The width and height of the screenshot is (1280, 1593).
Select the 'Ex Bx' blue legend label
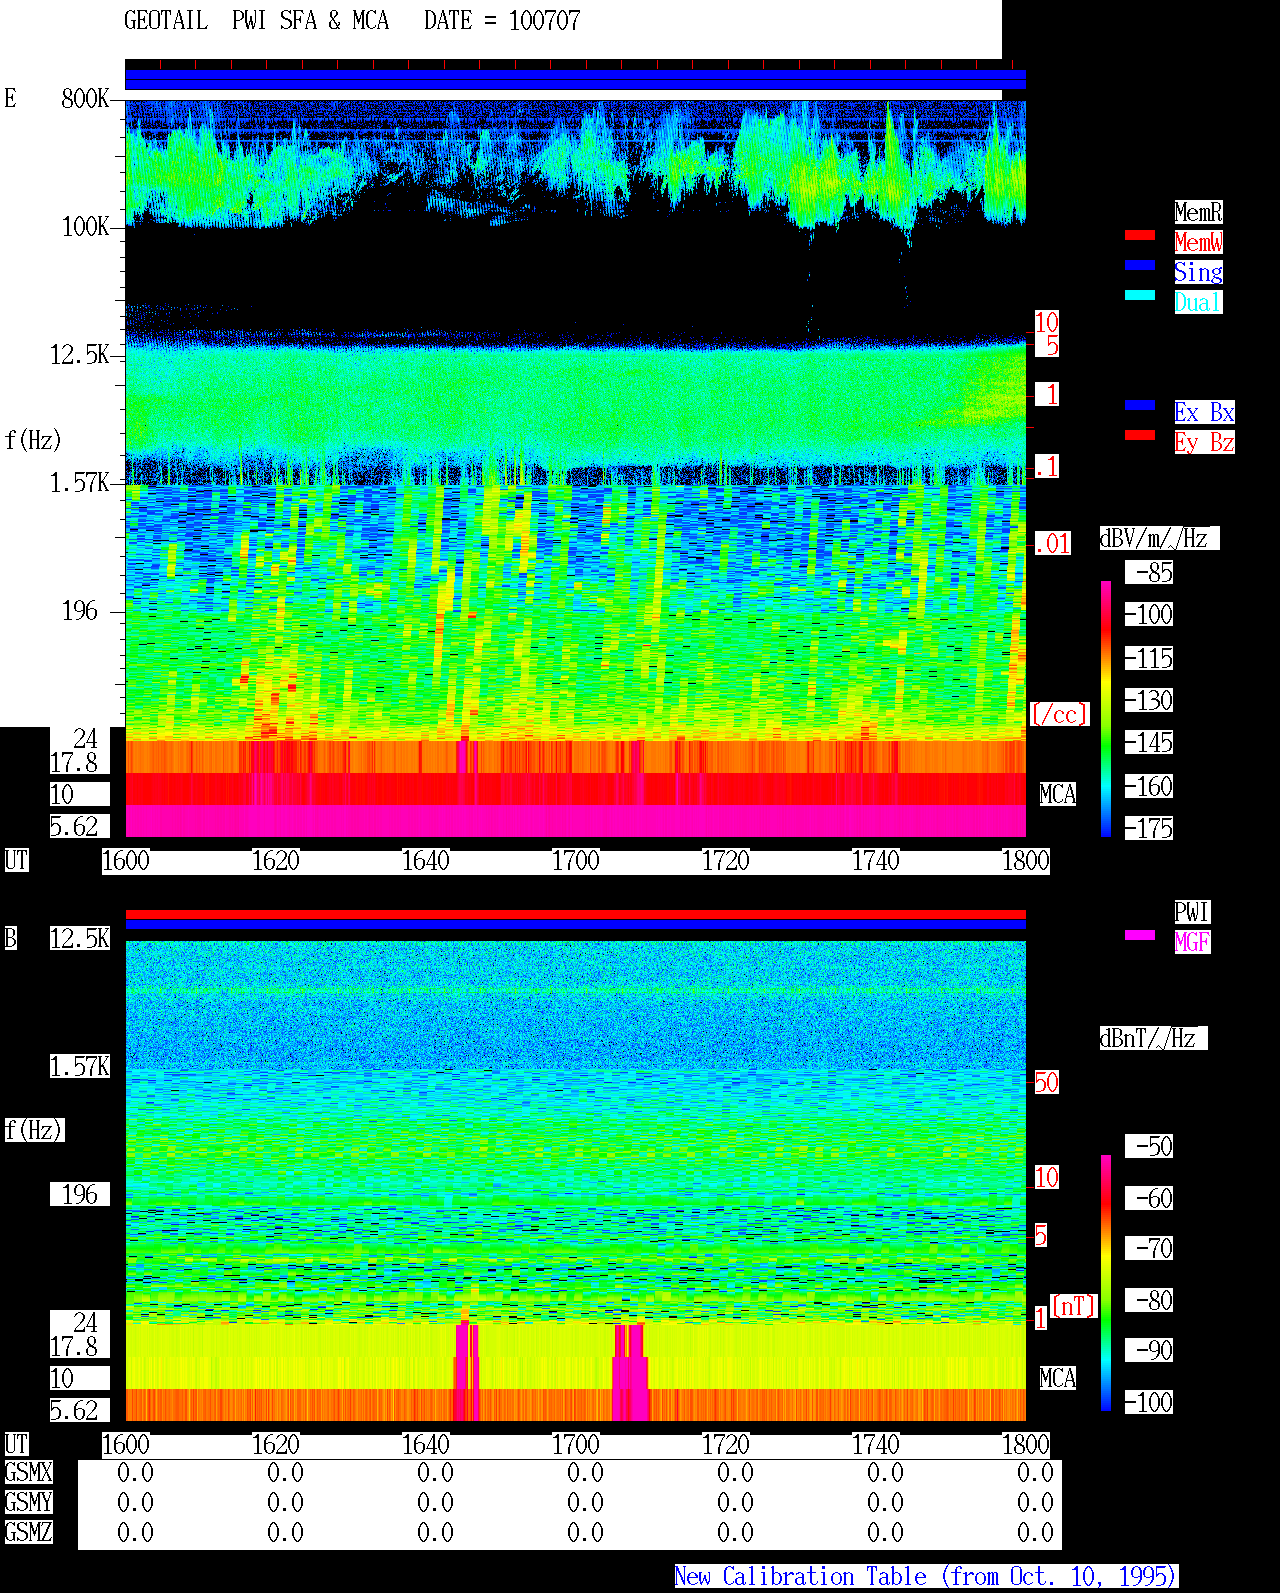(1204, 412)
